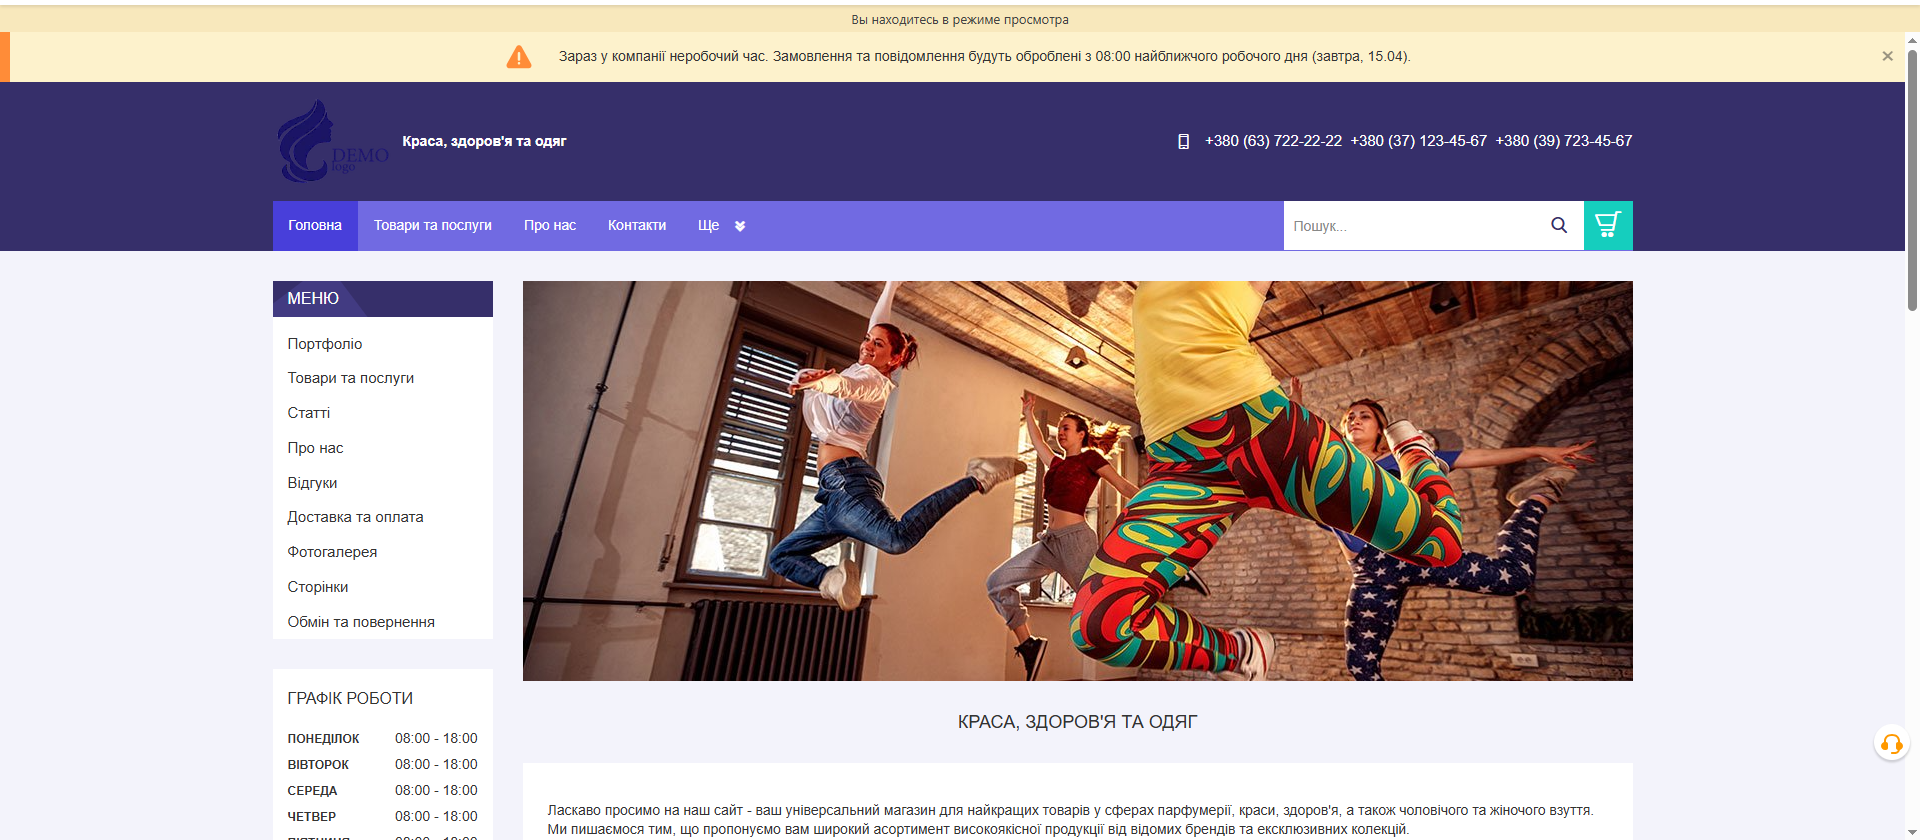Open 'Контакти' navigation item
This screenshot has height=840, width=1920.
tap(636, 226)
